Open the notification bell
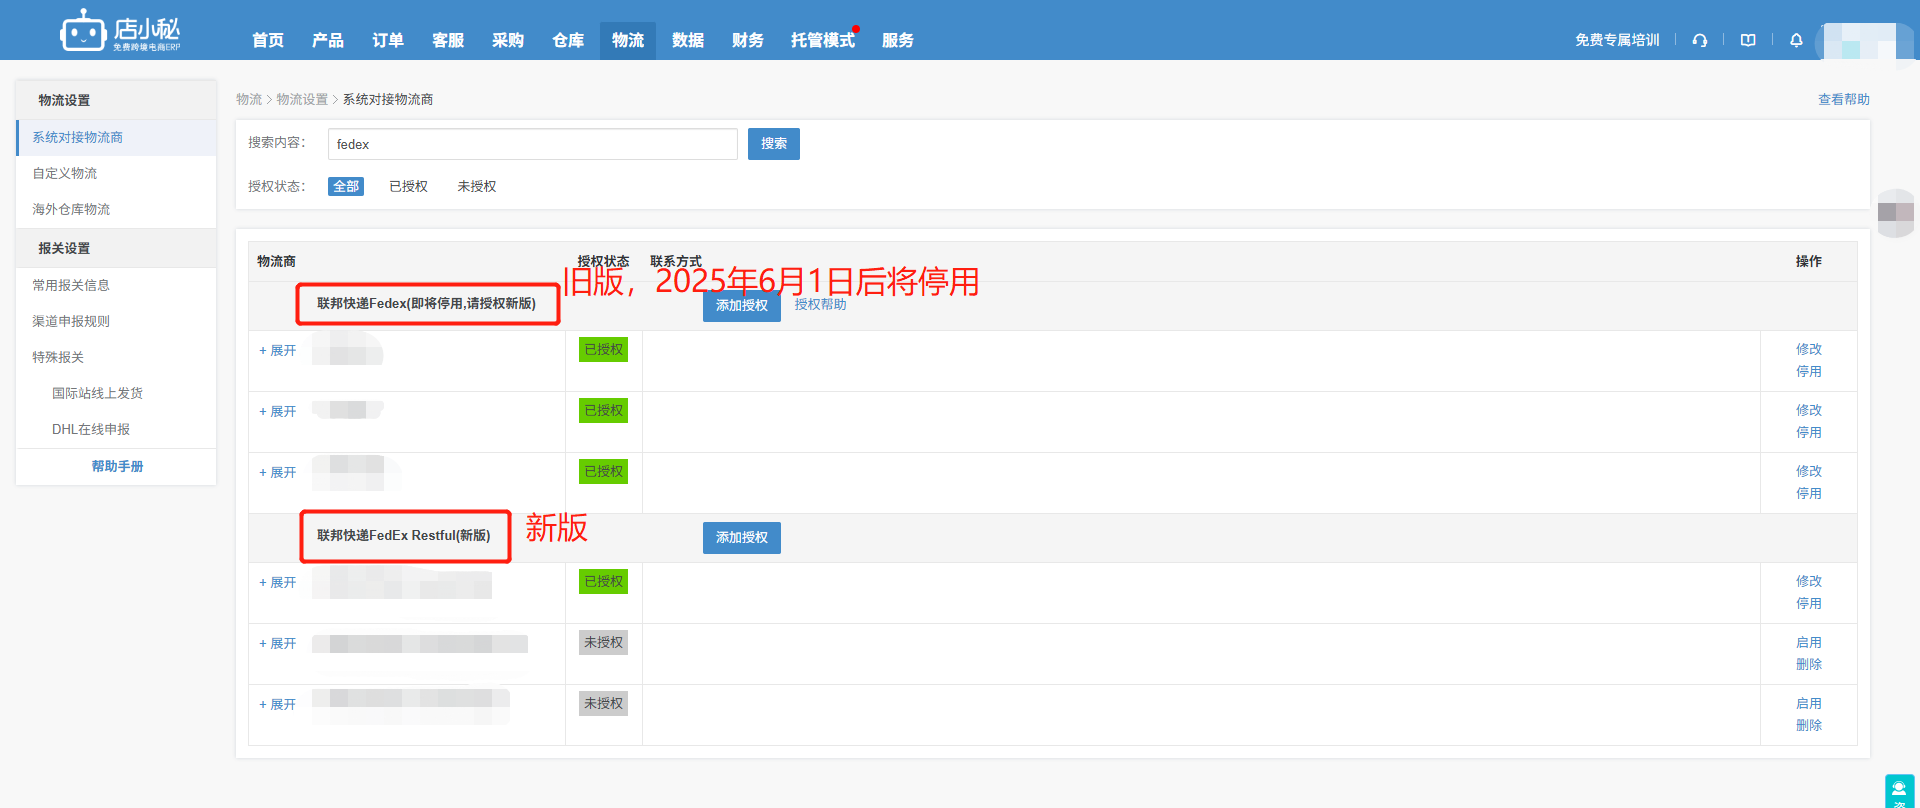This screenshot has width=1920, height=808. (x=1796, y=40)
